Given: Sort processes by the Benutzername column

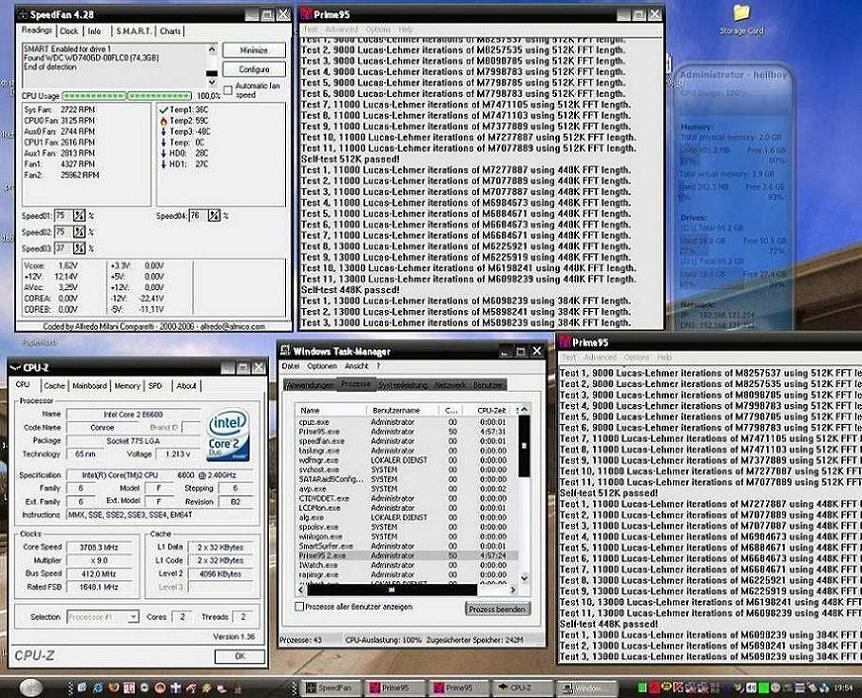Looking at the screenshot, I should tap(402, 410).
